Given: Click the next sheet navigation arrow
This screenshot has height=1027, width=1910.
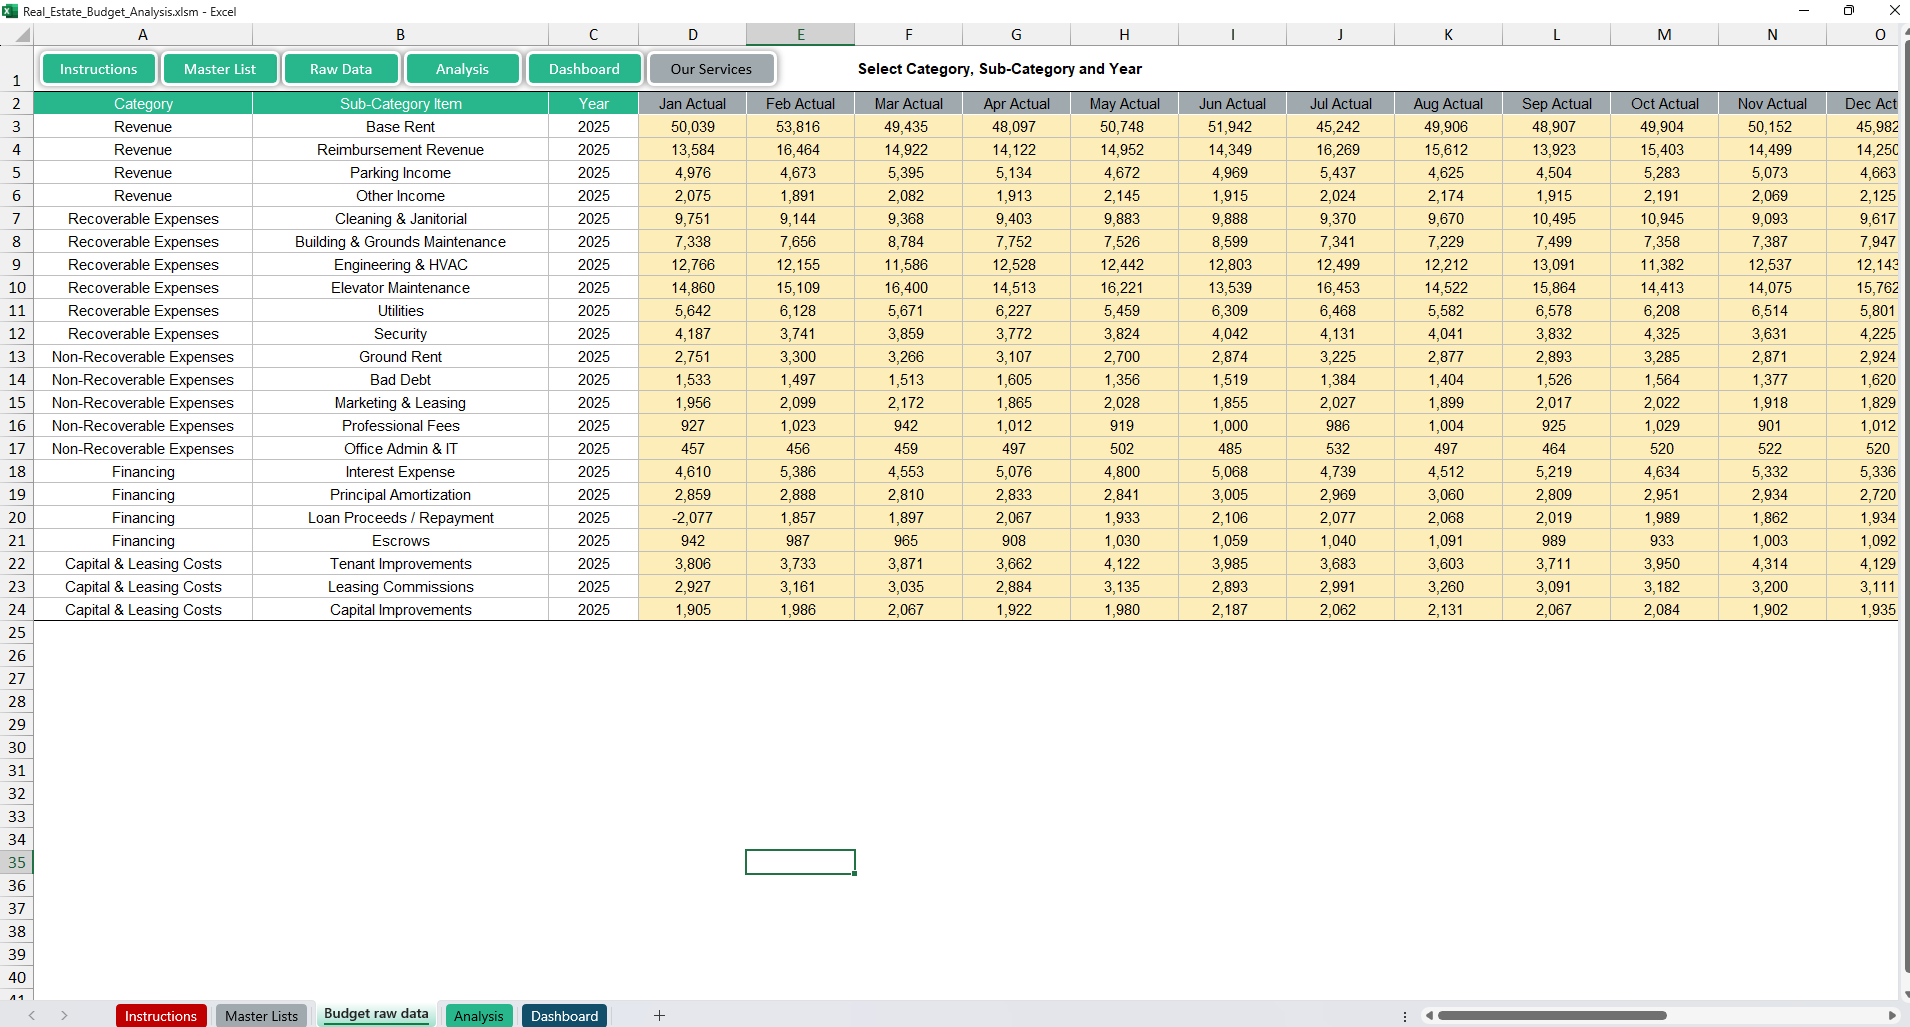Looking at the screenshot, I should click(64, 1015).
